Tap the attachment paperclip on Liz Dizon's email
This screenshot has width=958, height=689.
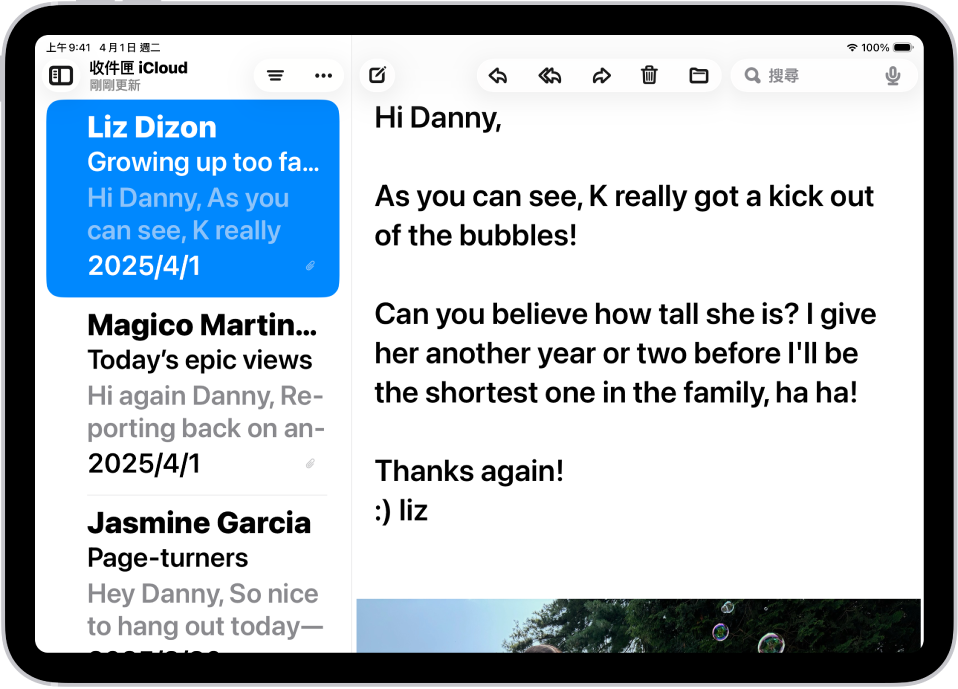click(x=310, y=265)
